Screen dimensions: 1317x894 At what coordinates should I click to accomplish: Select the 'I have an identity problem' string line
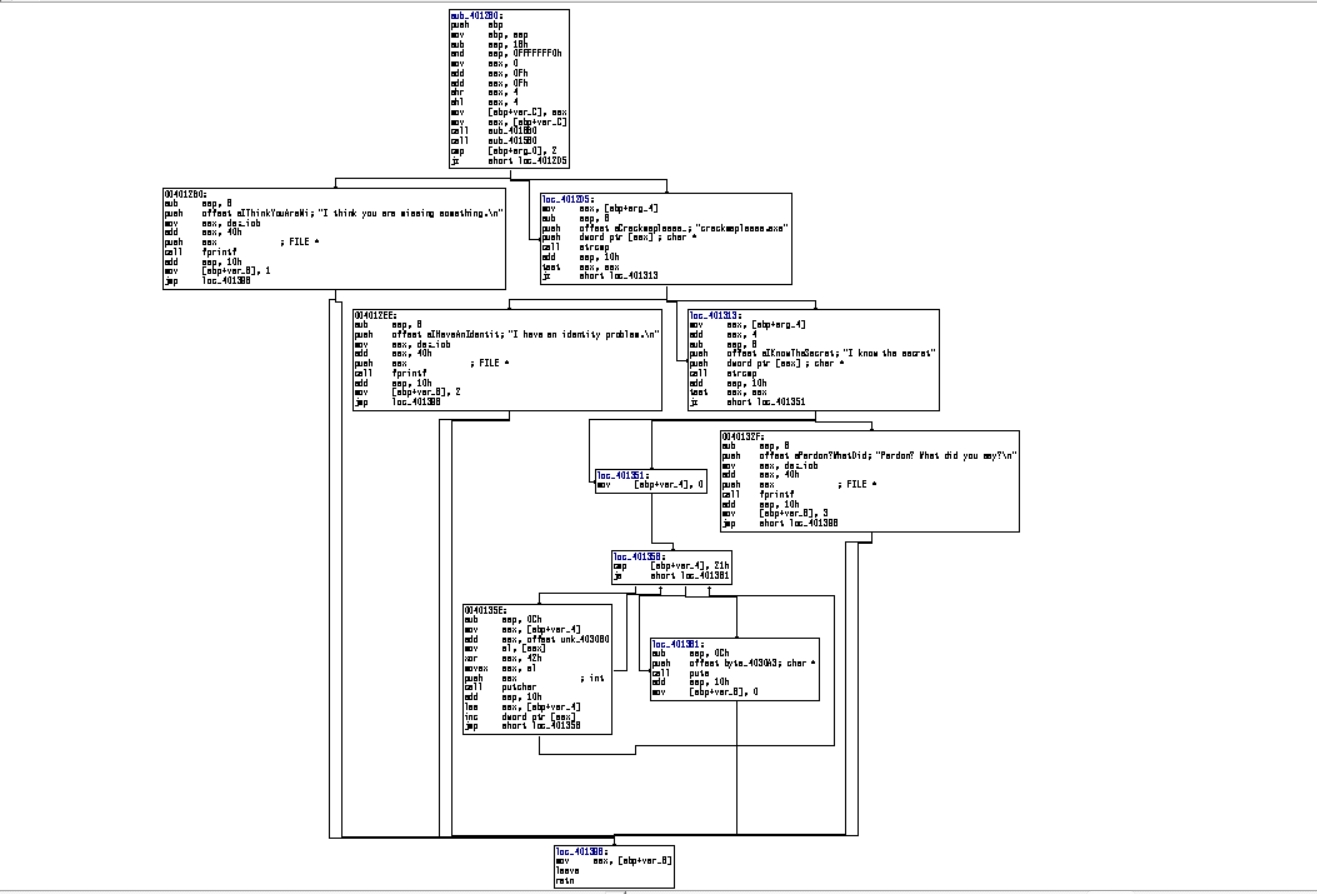[507, 334]
